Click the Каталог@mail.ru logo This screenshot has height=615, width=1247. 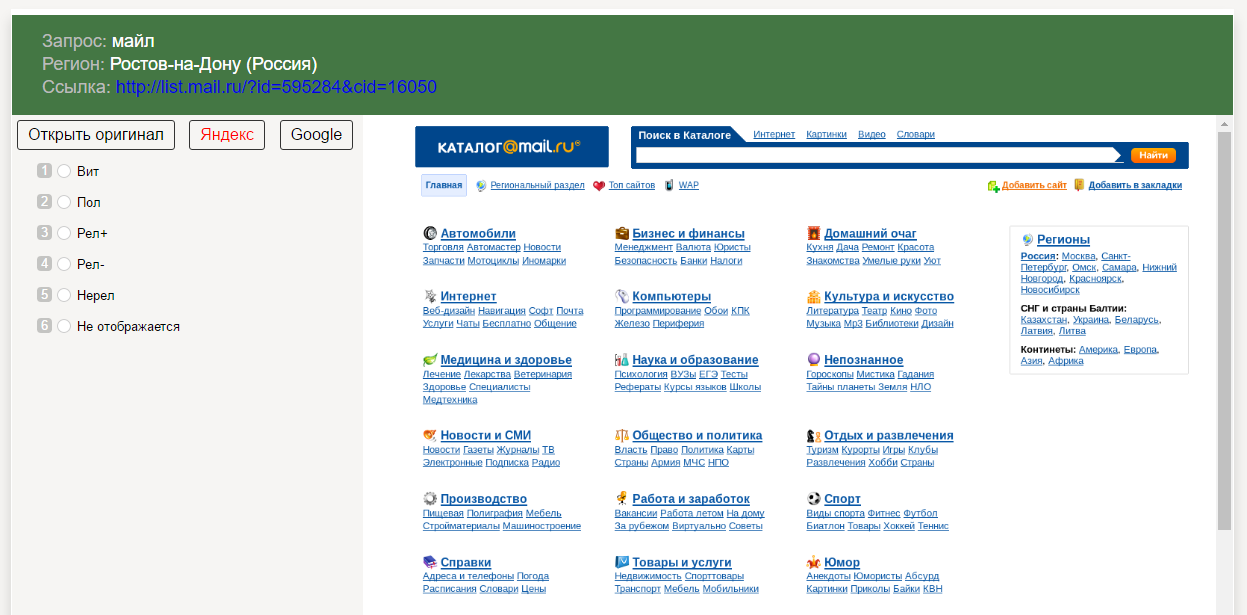click(x=512, y=147)
